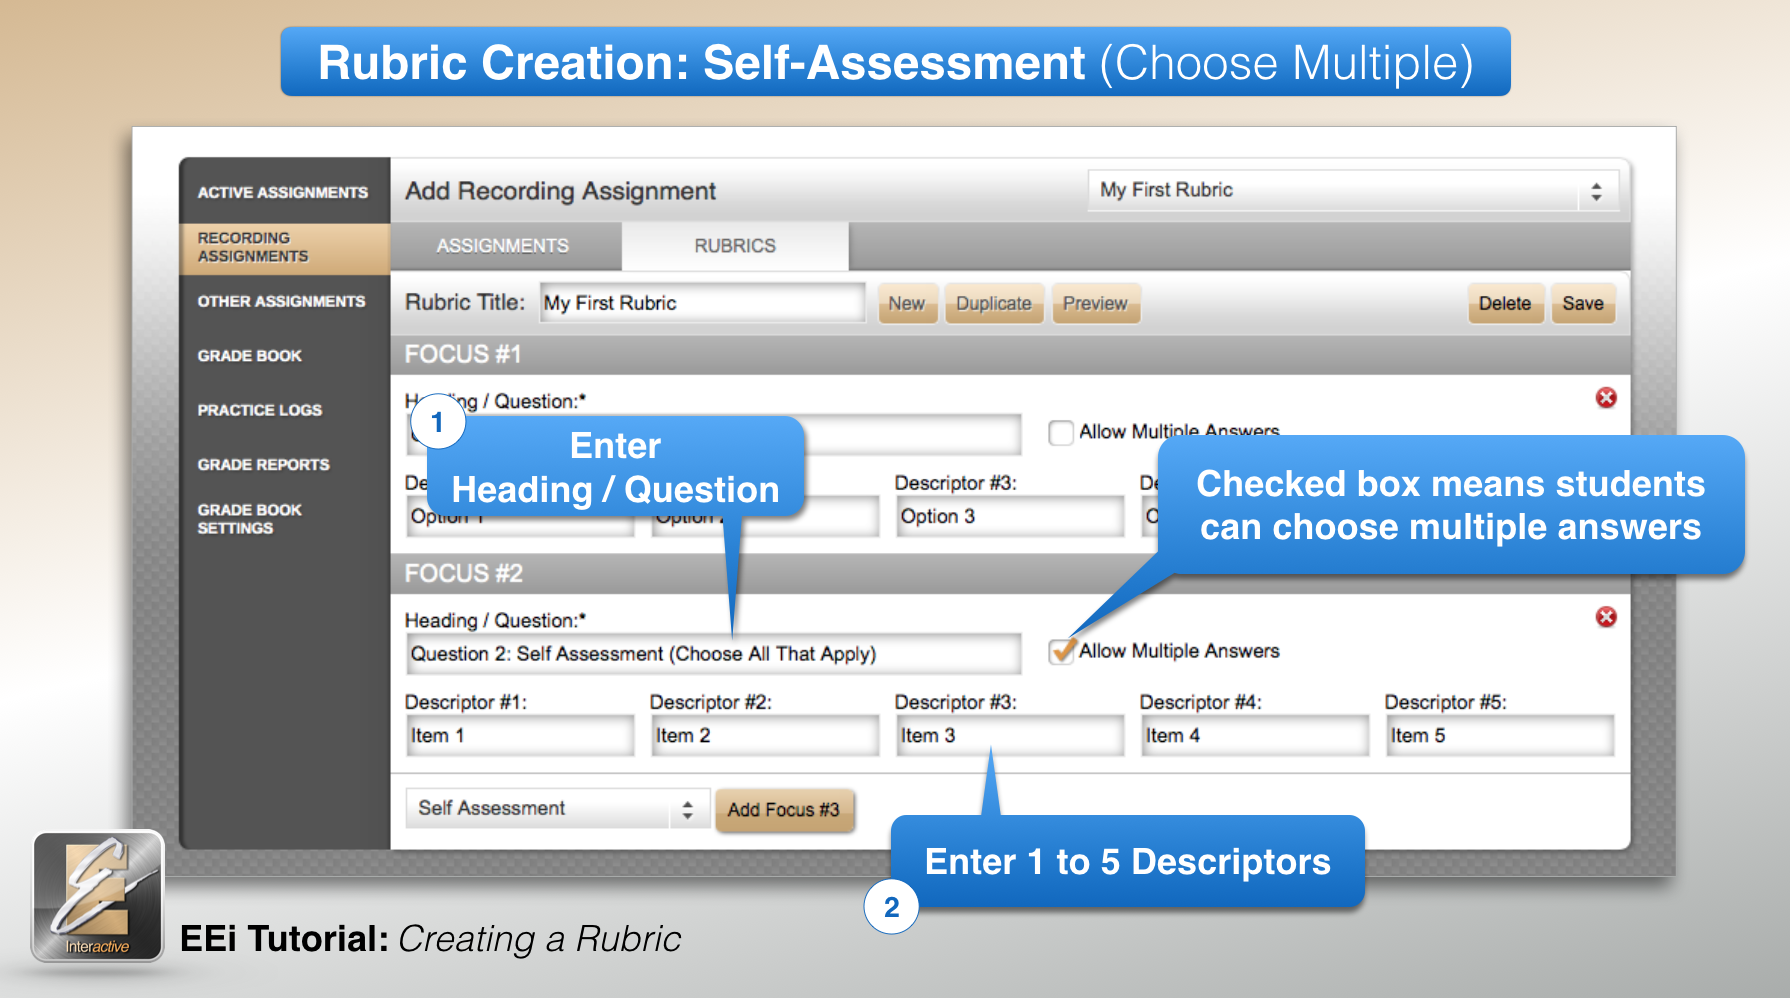This screenshot has width=1790, height=998.
Task: Open Other Assignments in sidebar
Action: [x=284, y=301]
